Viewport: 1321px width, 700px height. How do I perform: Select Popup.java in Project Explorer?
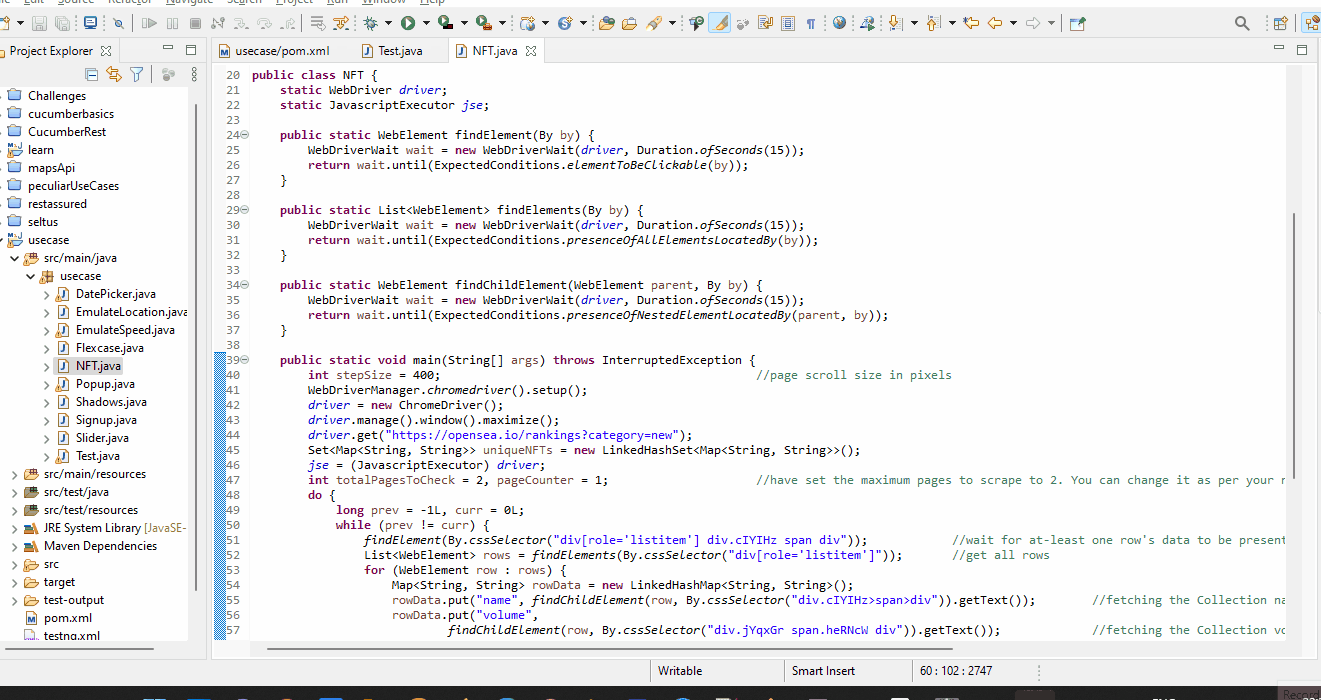pos(104,384)
